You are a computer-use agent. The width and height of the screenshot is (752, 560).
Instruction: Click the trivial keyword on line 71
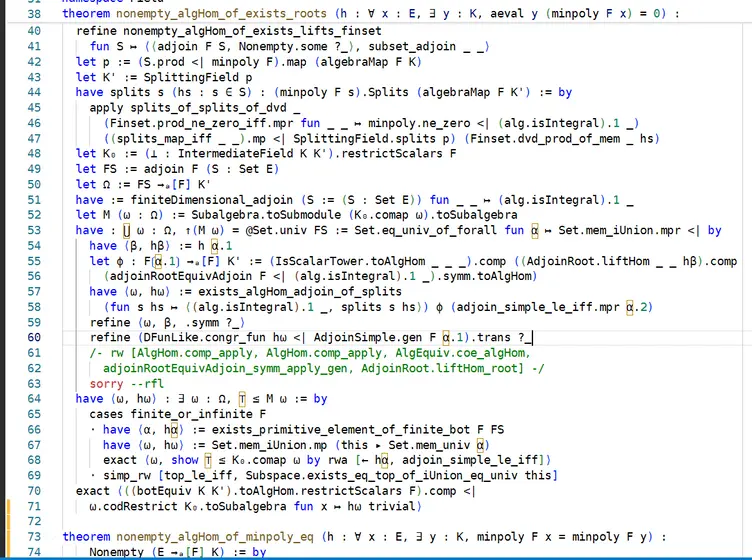coord(391,506)
